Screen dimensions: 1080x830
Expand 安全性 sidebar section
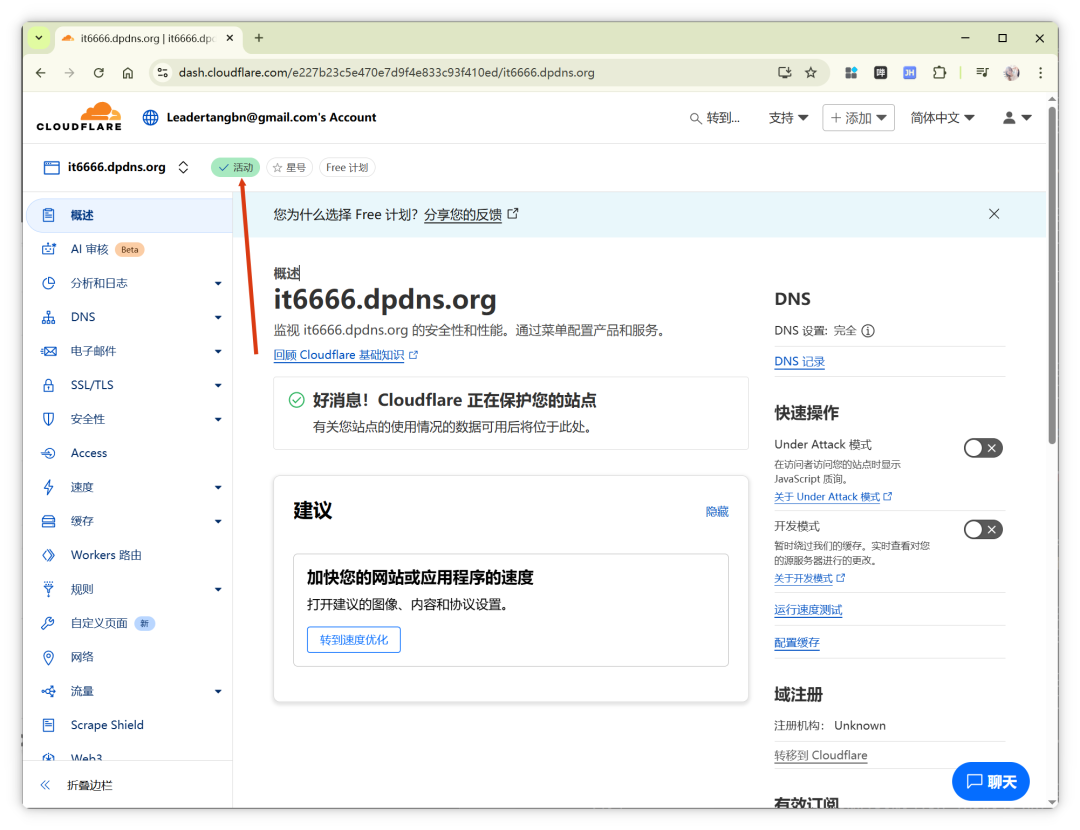(218, 419)
